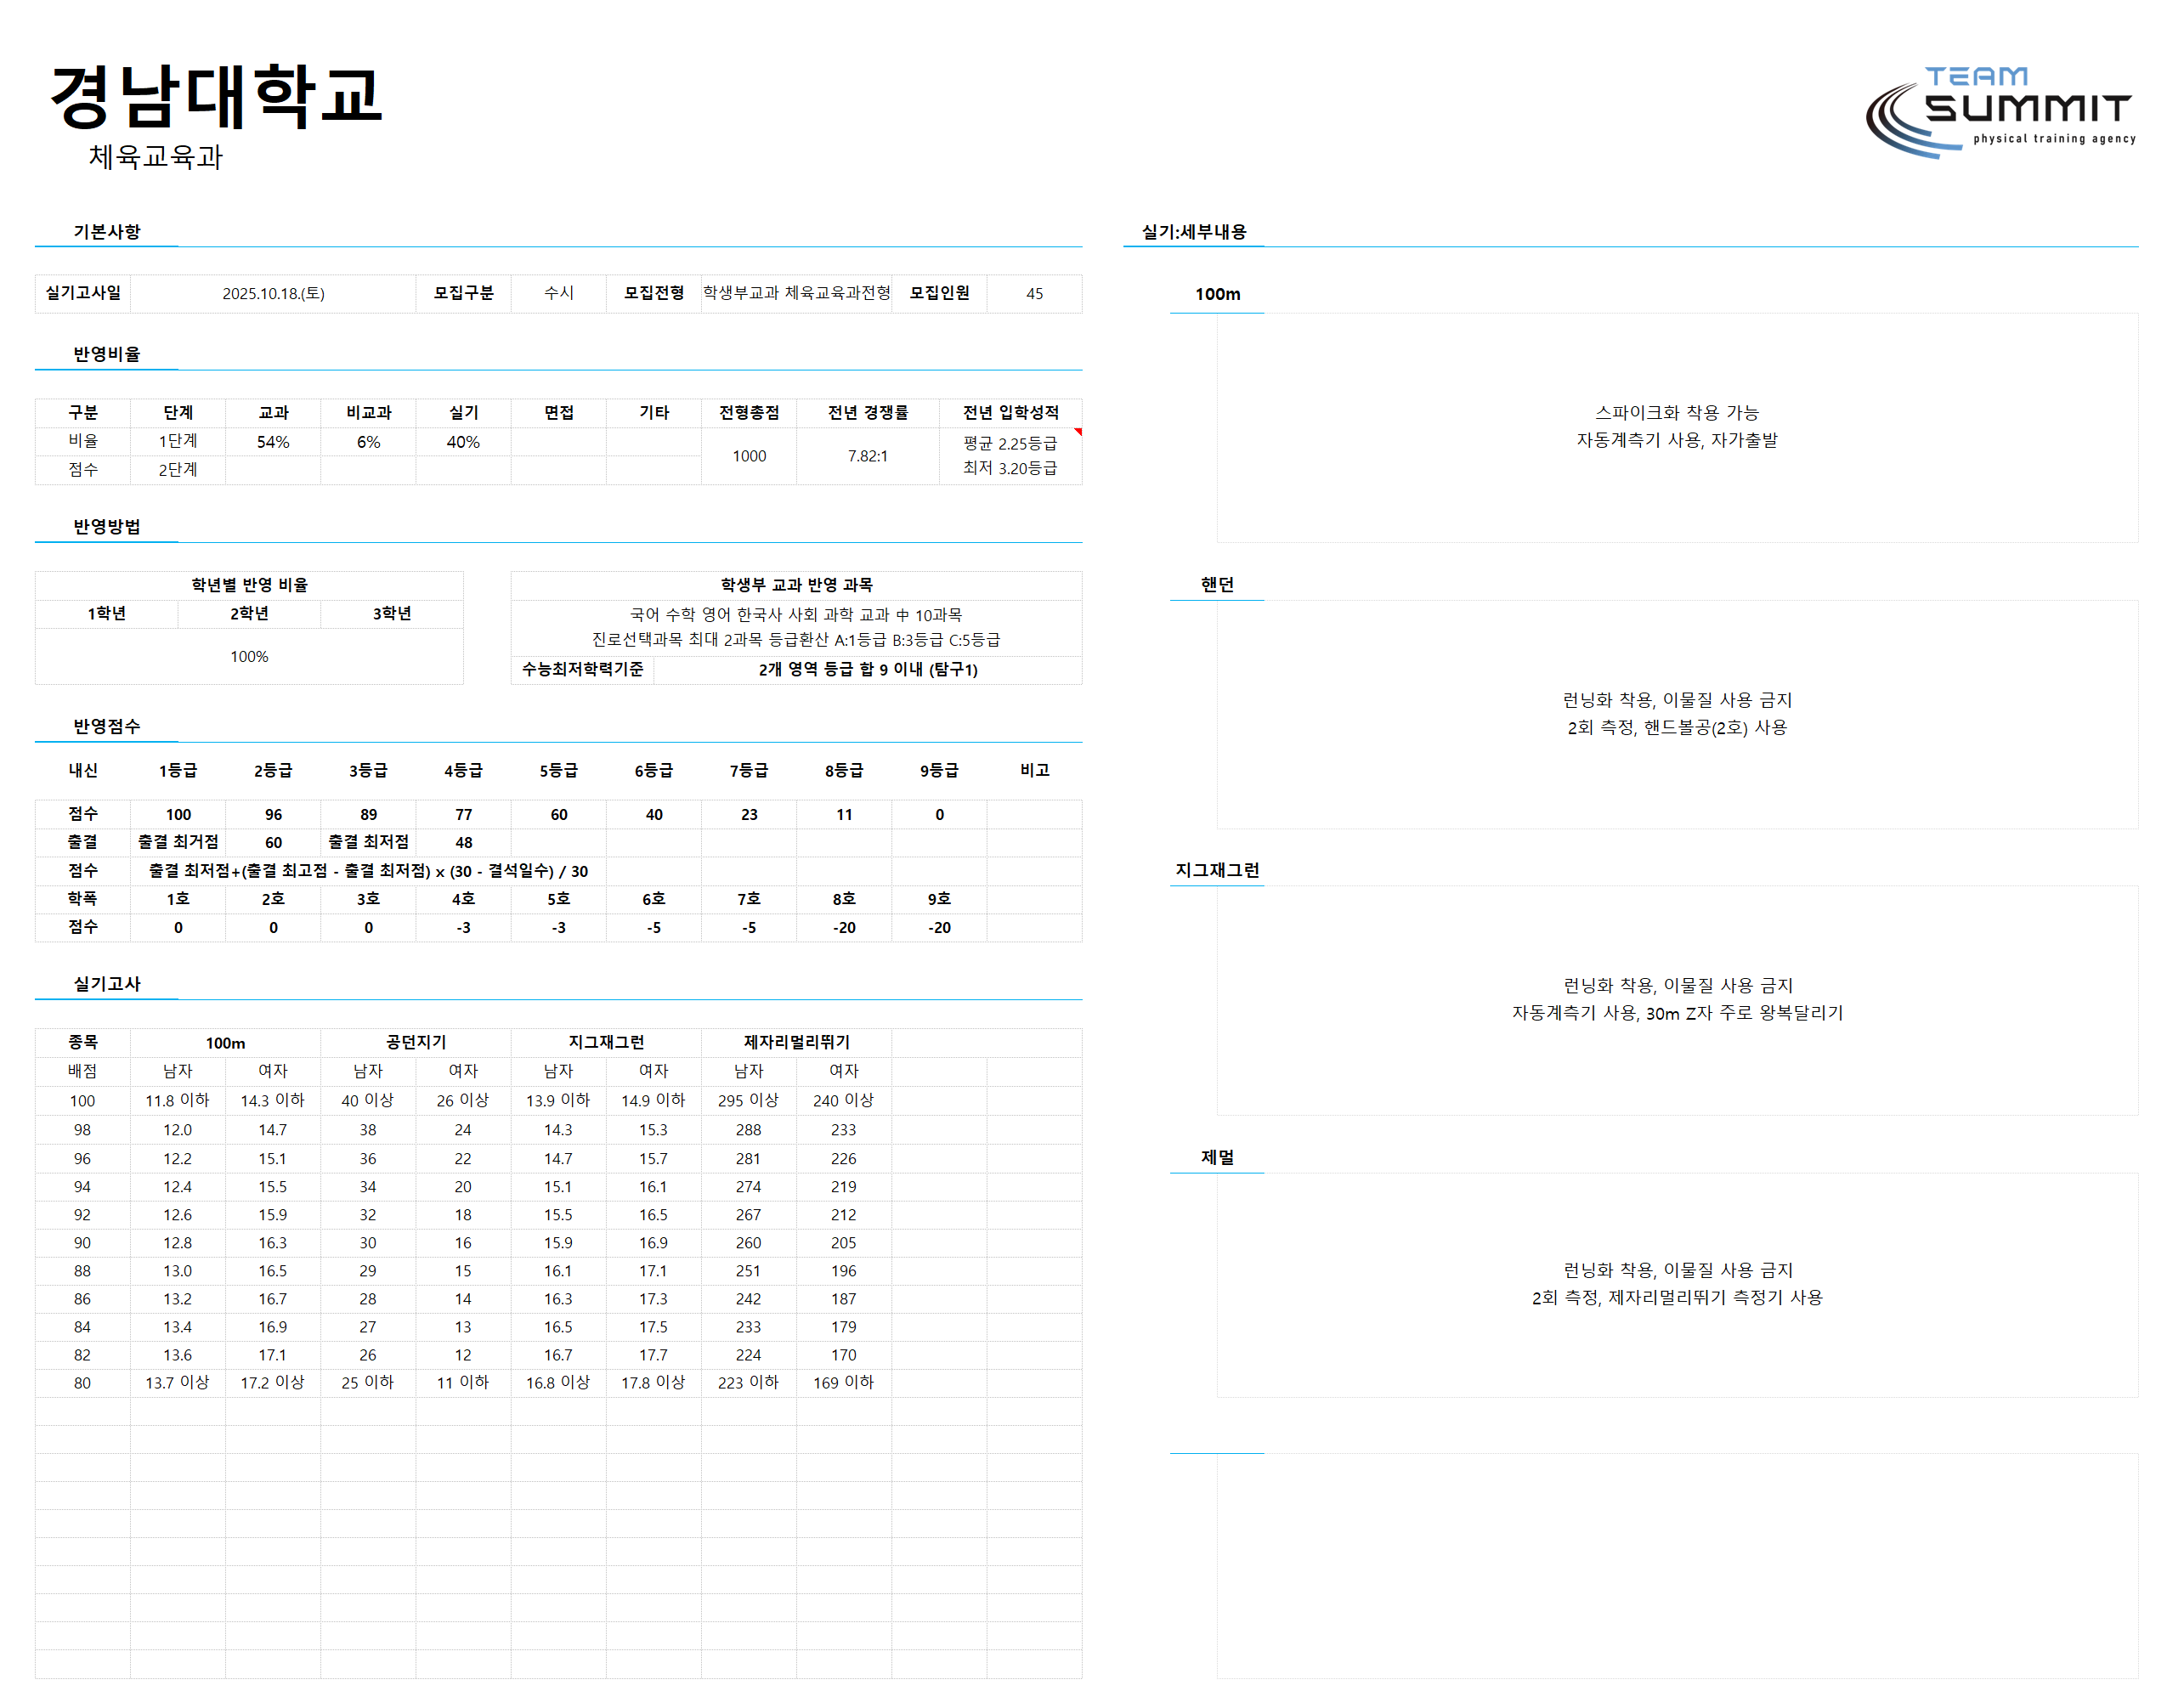2184x1708 pixels.
Task: Click the 수시 recruitment type cell
Action: pos(559,293)
